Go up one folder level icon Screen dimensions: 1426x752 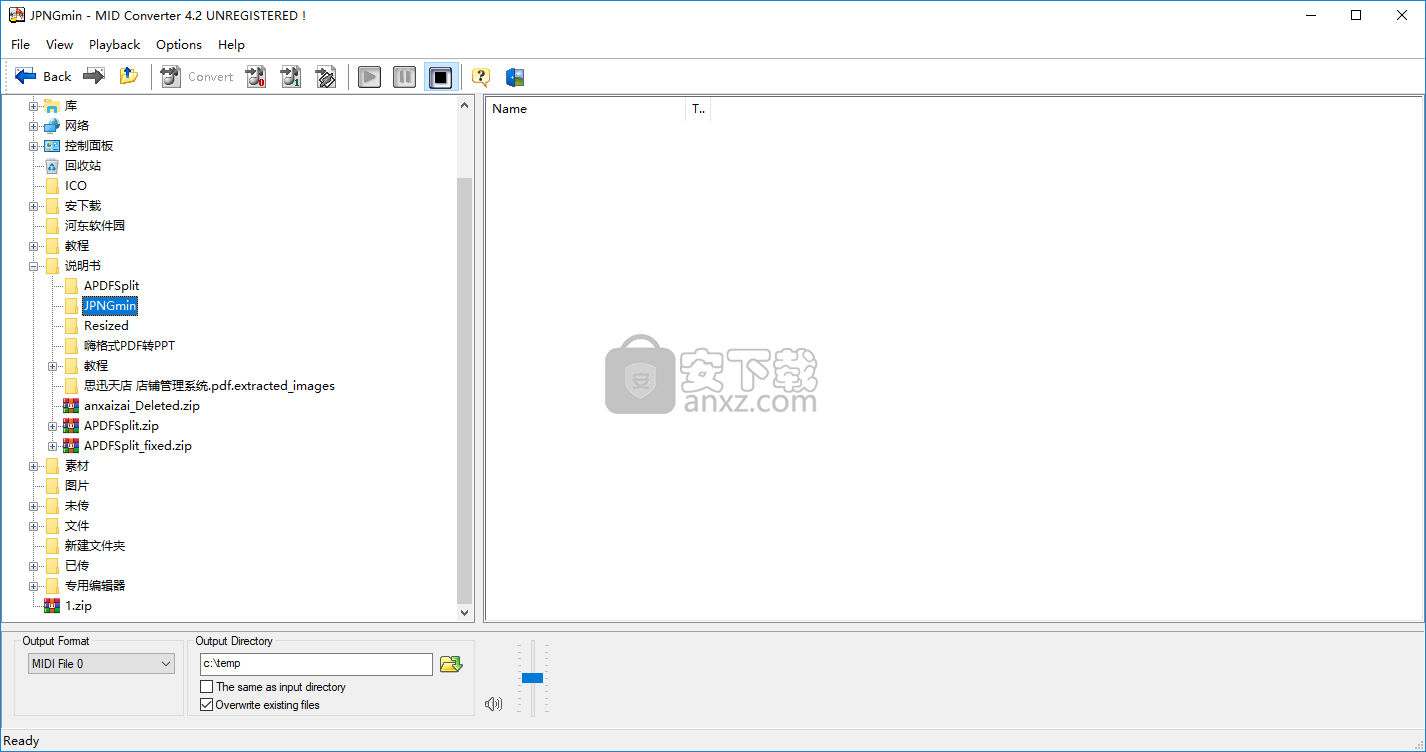coord(128,76)
